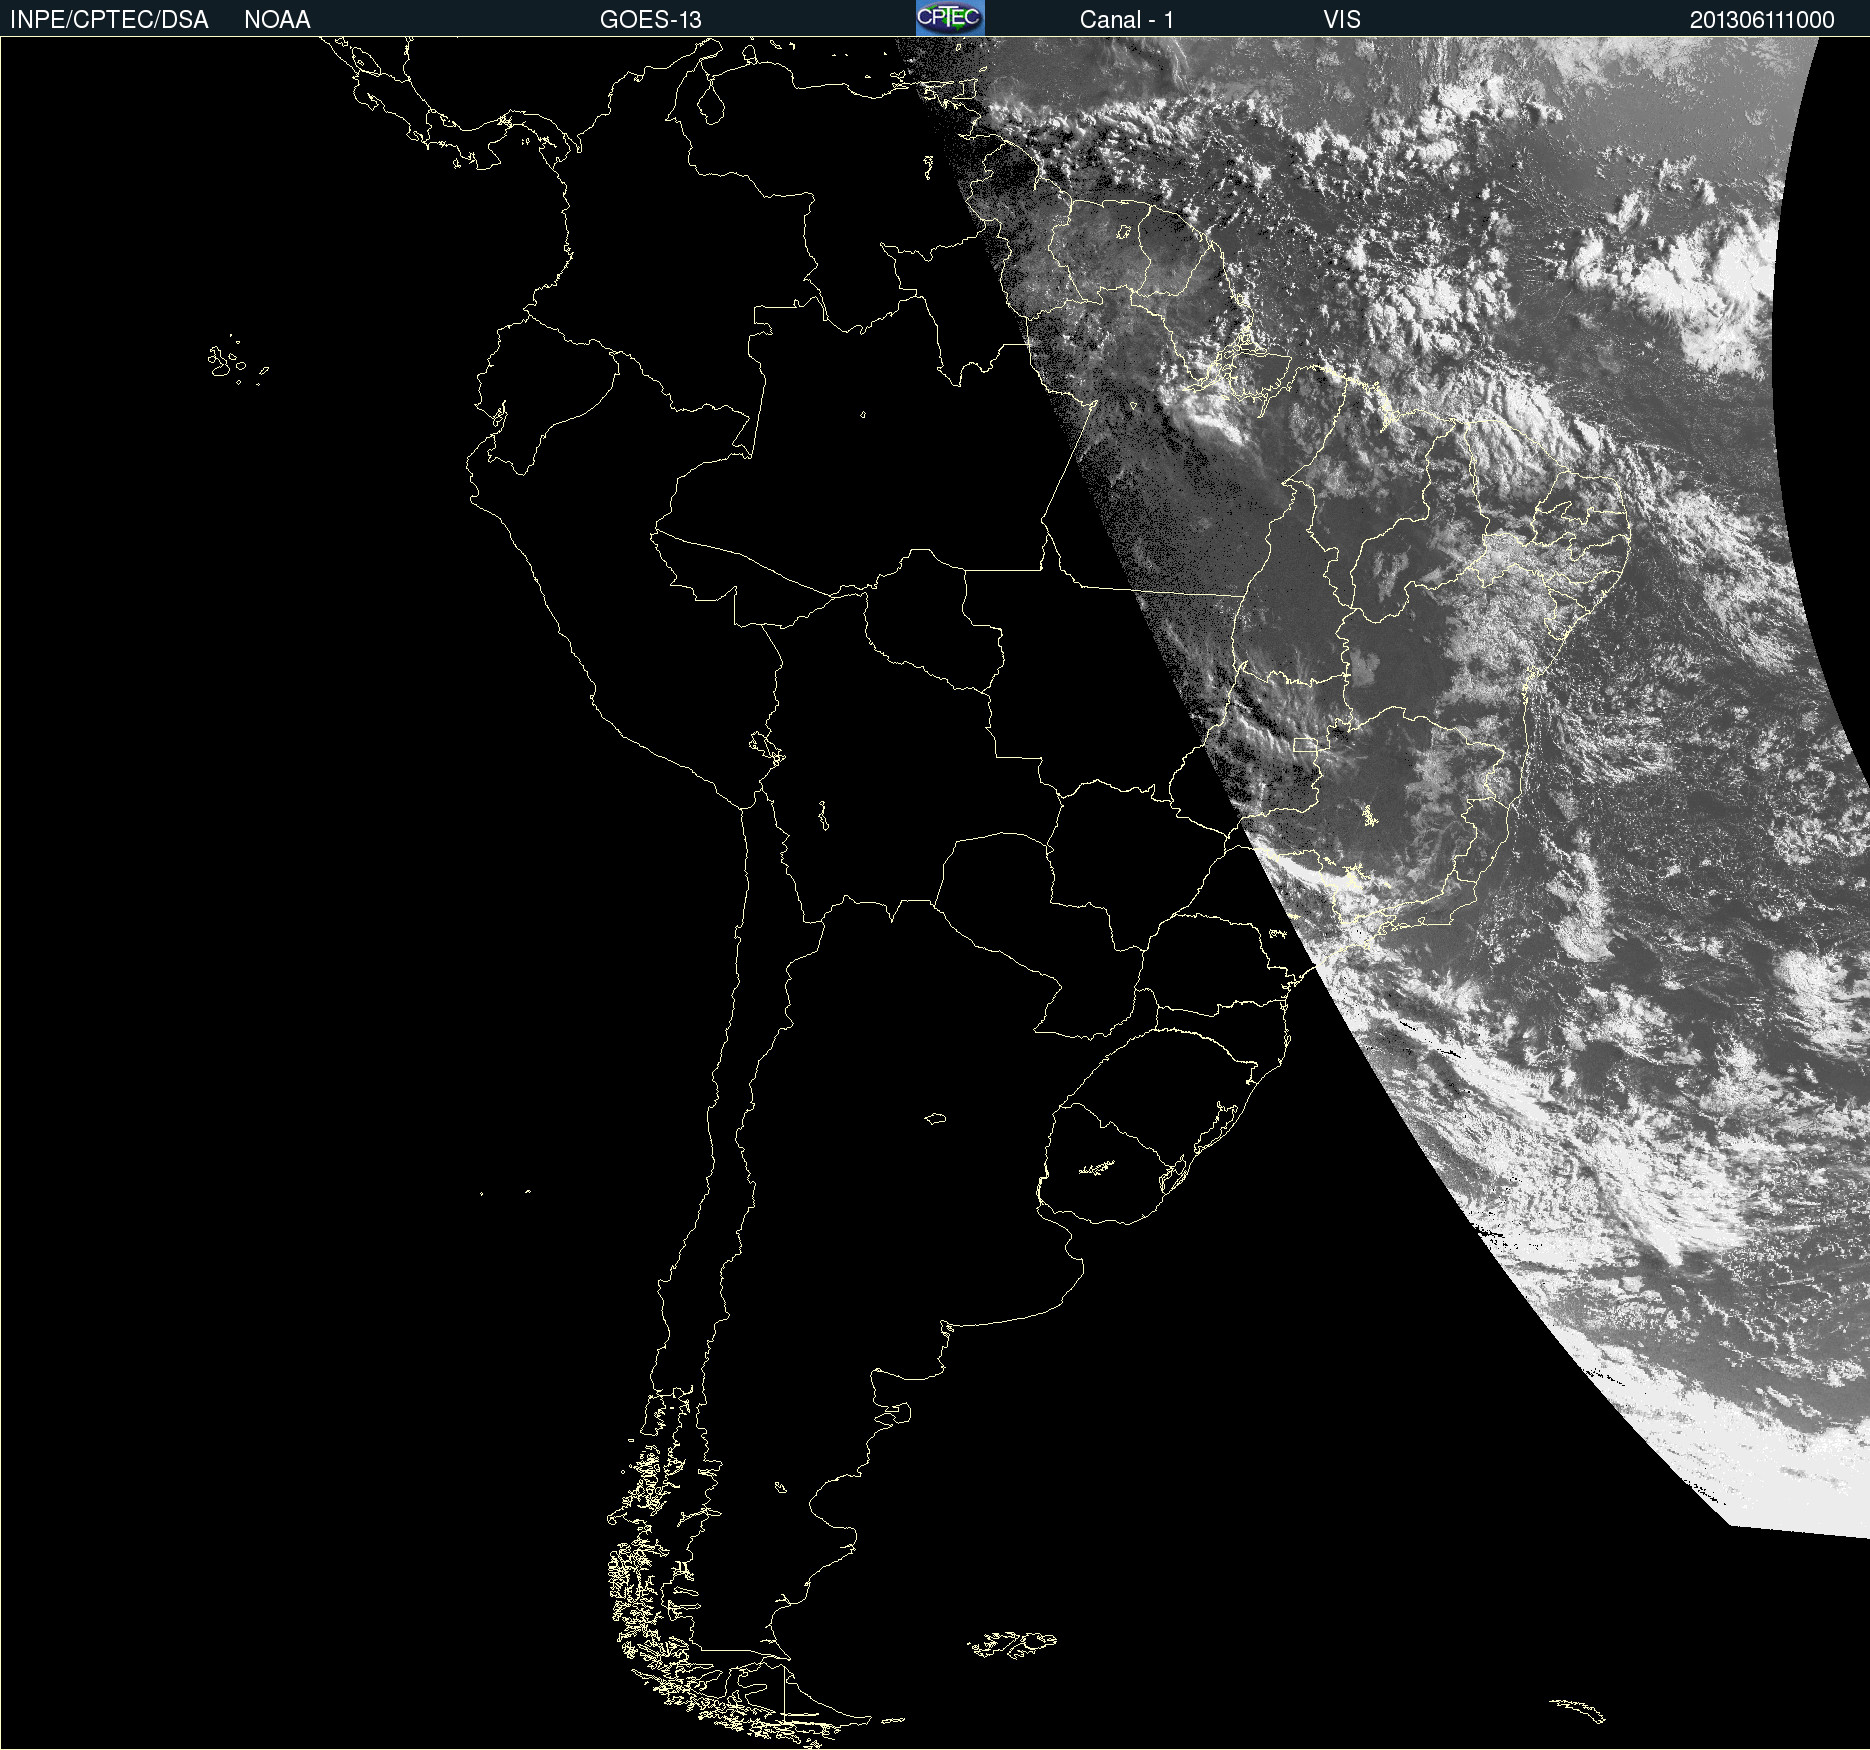Viewport: 1870px width, 1750px height.
Task: Click Mar Chiquita lake outline in Argentina
Action: pos(935,1118)
